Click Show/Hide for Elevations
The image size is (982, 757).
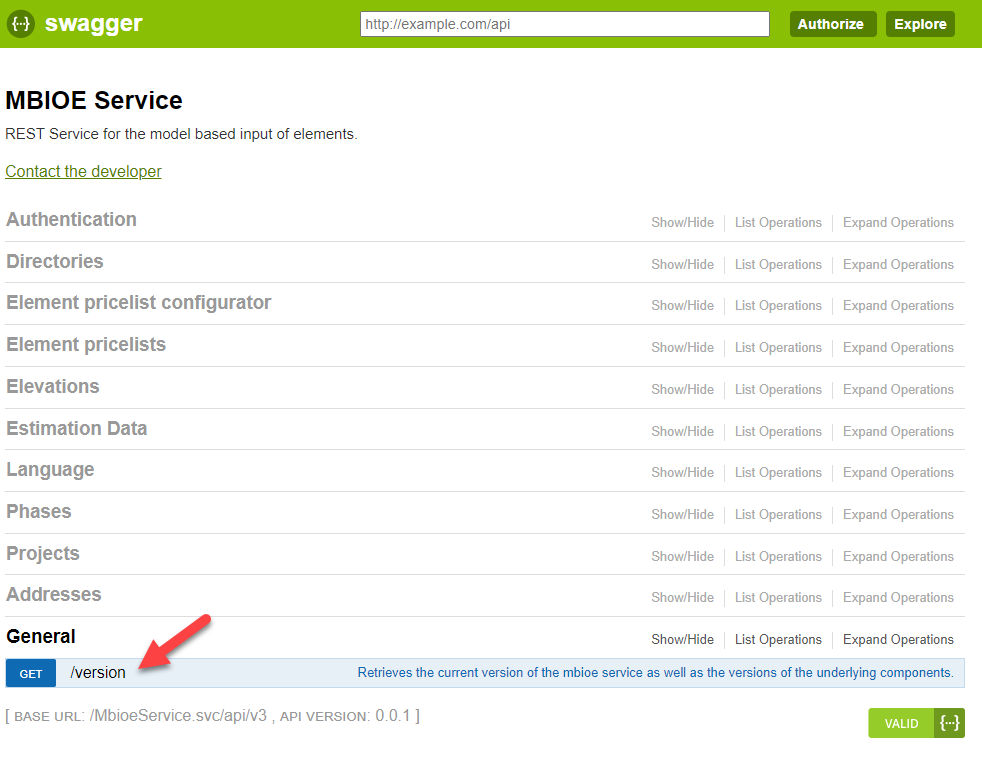tap(682, 389)
